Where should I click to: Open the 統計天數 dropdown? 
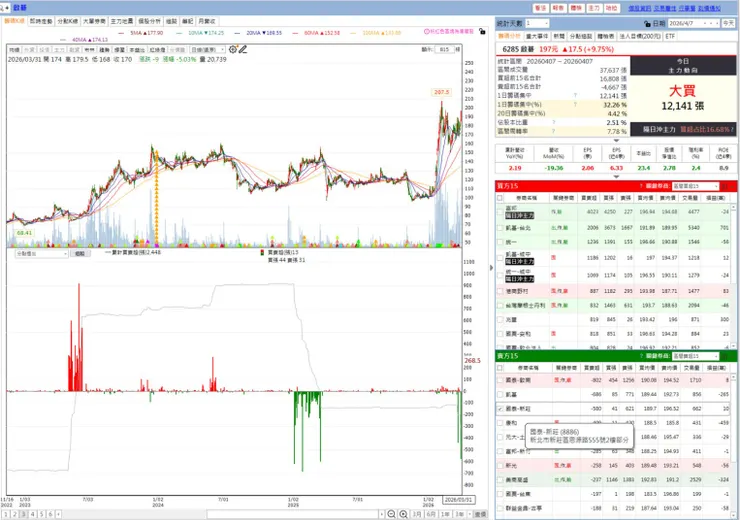[537, 23]
